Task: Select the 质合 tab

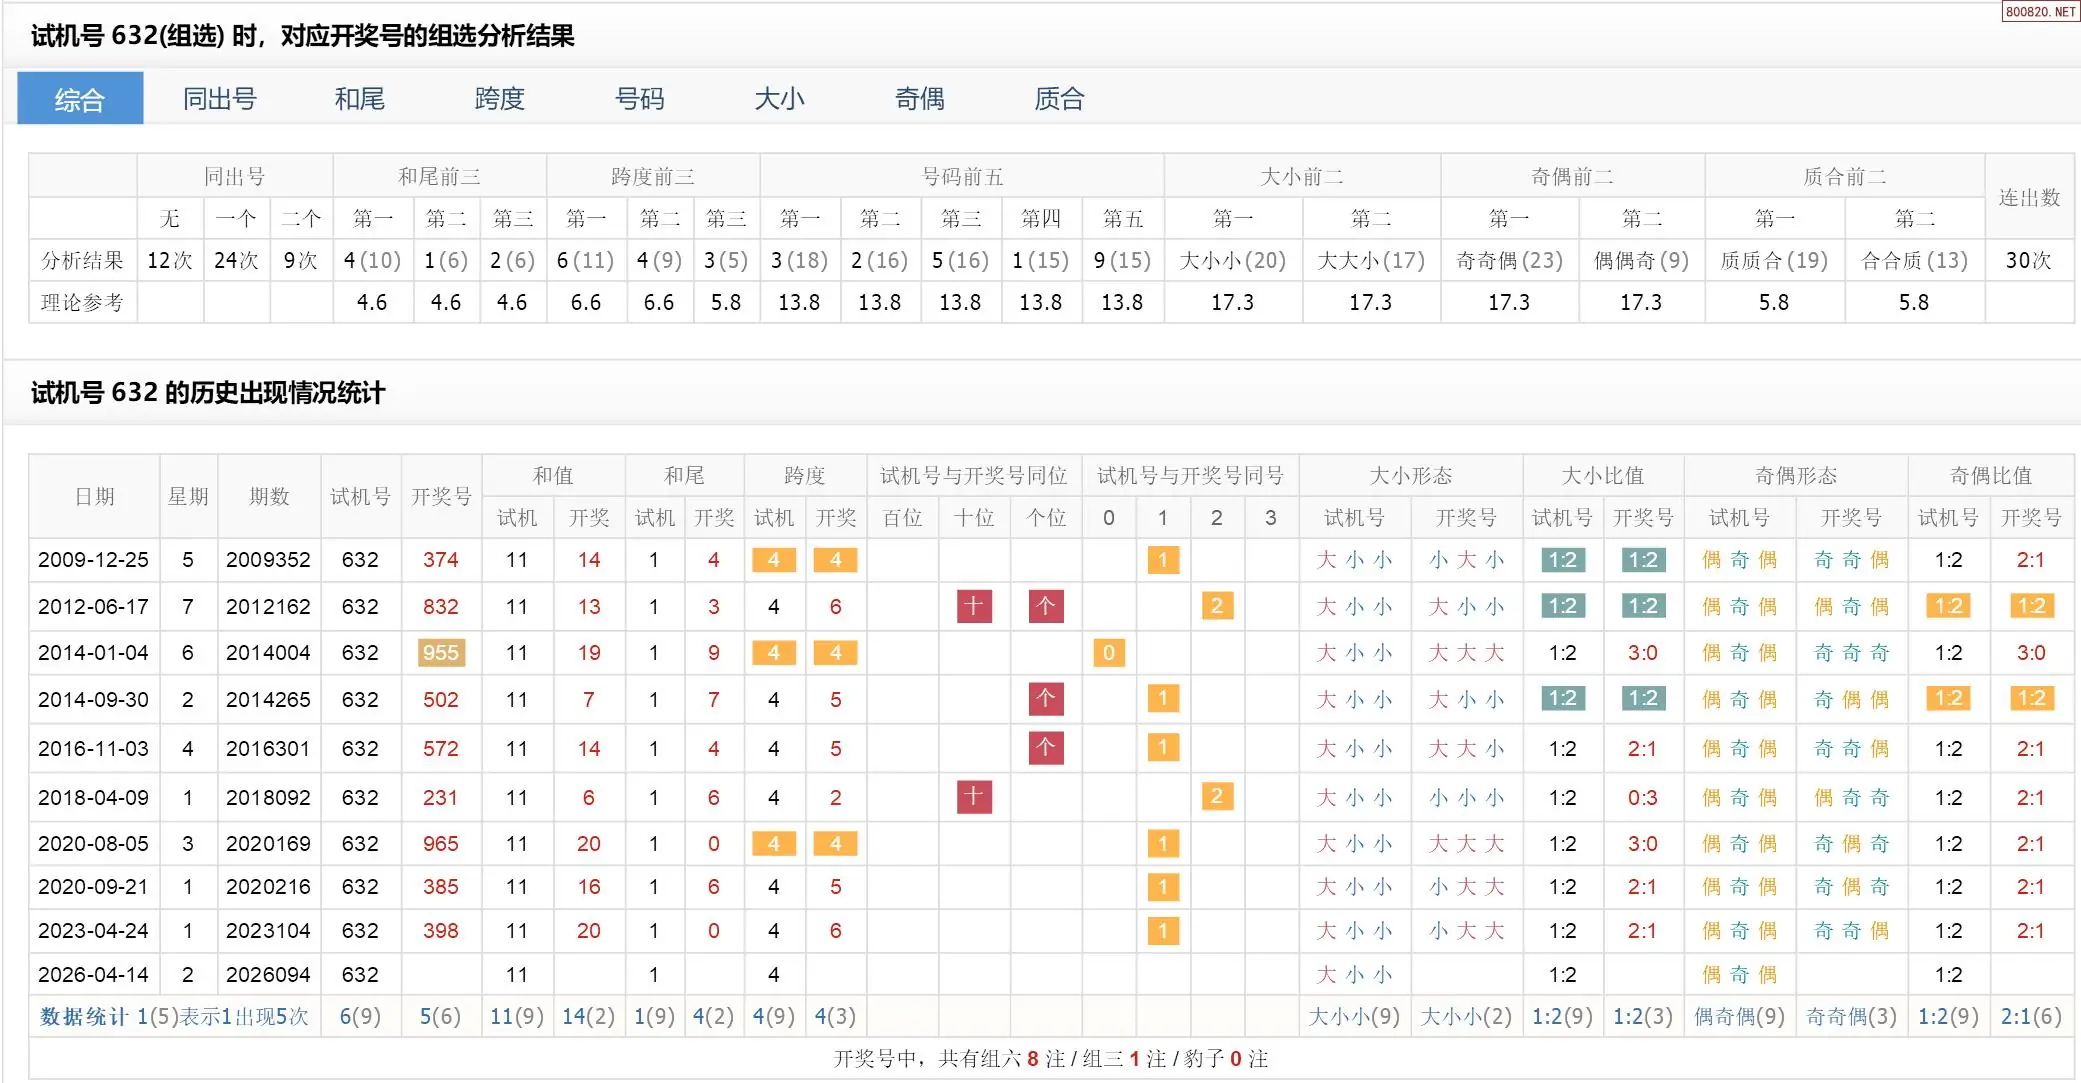Action: [x=1059, y=99]
